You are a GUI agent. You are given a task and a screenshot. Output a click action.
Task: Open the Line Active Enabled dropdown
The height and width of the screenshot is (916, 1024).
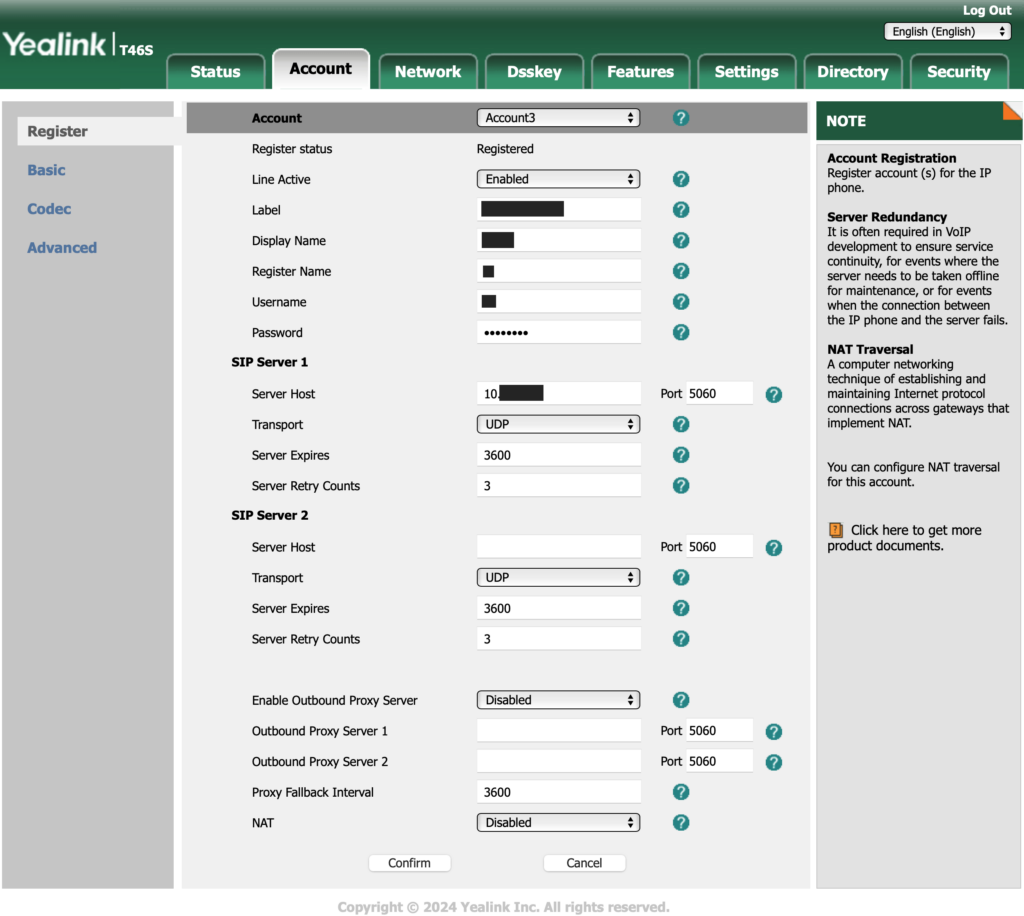[x=558, y=179]
